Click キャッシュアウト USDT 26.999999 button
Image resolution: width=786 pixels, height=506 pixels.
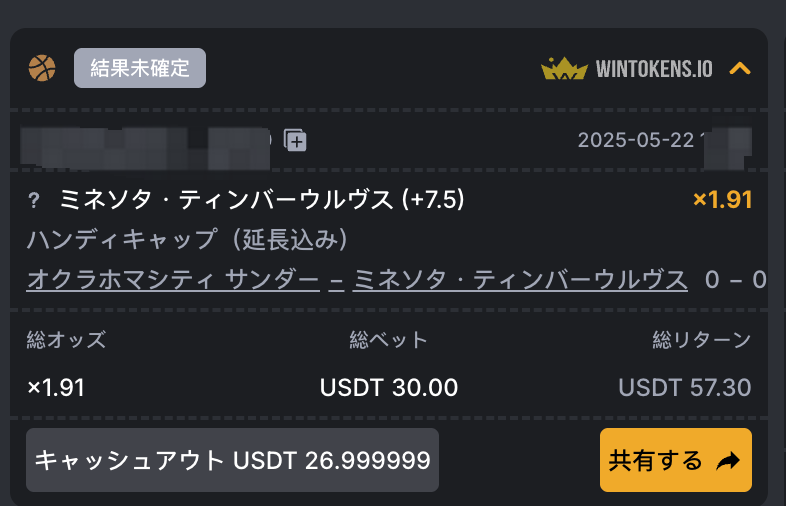[233, 460]
